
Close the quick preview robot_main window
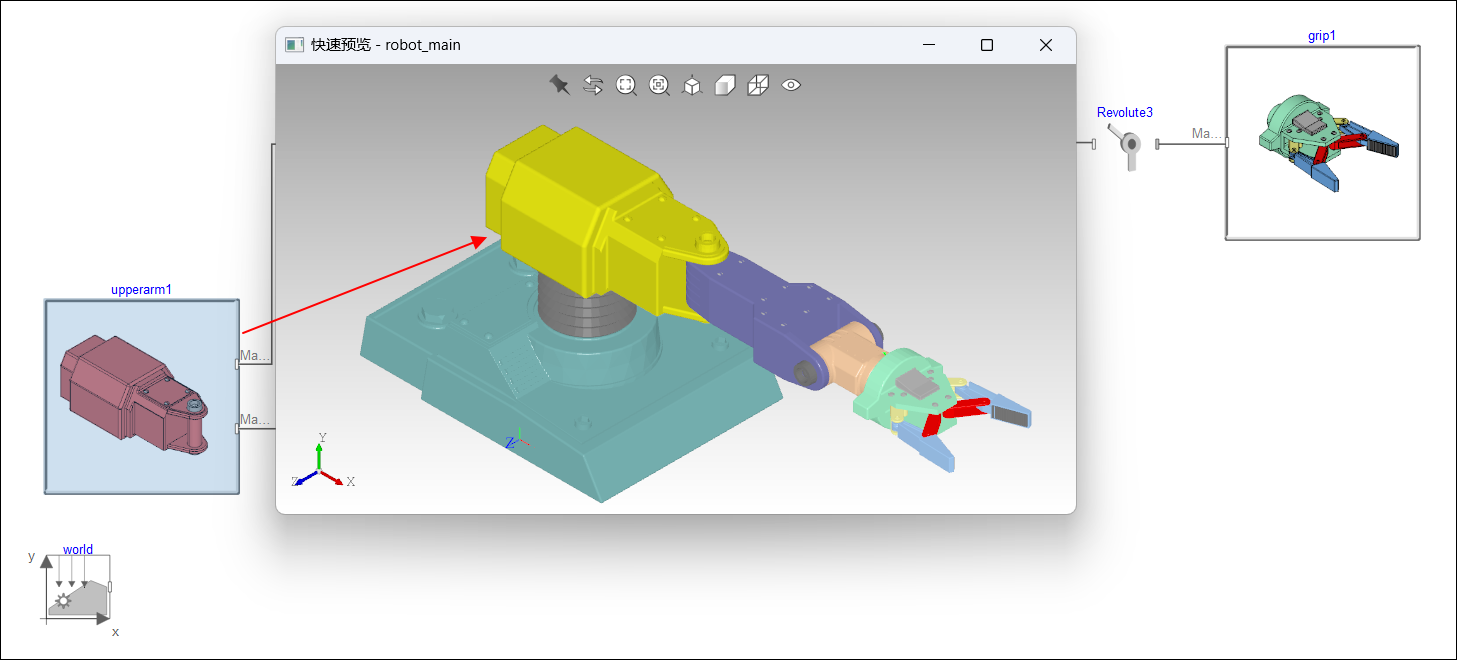1046,45
